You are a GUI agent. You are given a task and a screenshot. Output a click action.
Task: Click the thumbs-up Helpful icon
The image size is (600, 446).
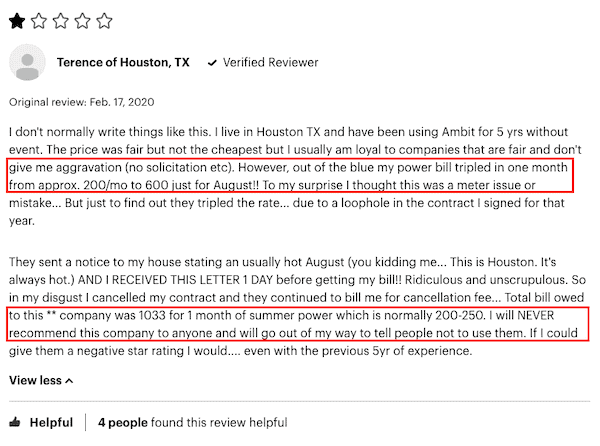[x=15, y=422]
